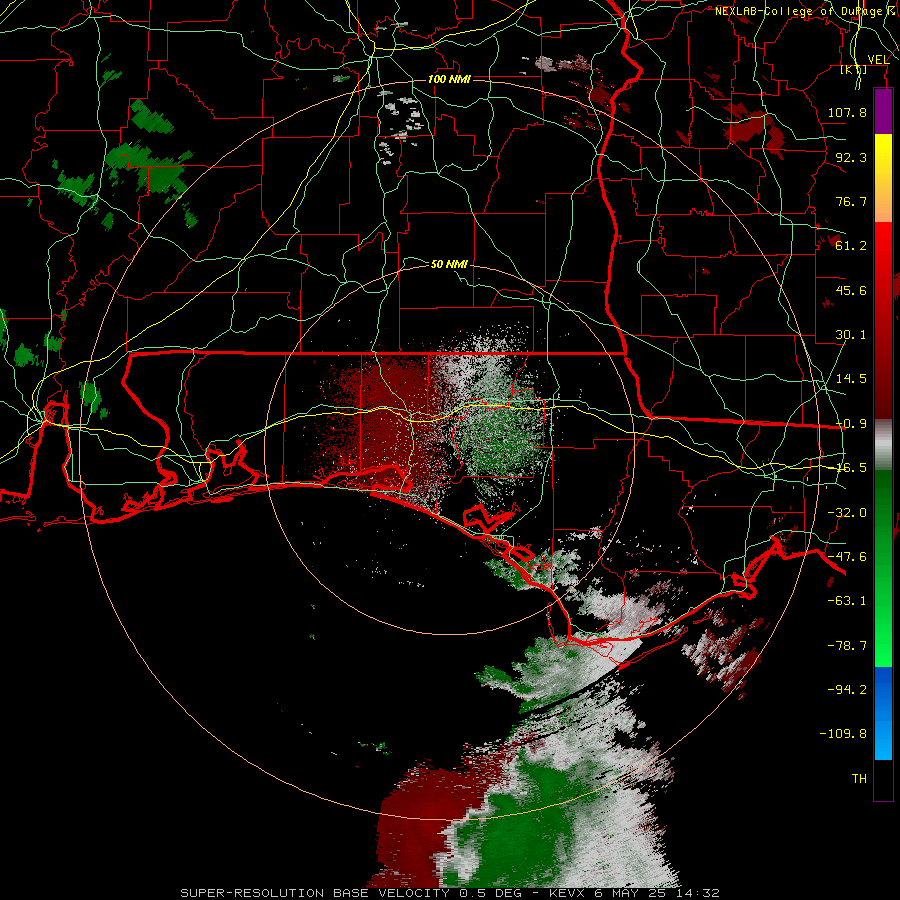Click the 76.7 value on velocity scale
900x900 pixels.
click(x=851, y=201)
